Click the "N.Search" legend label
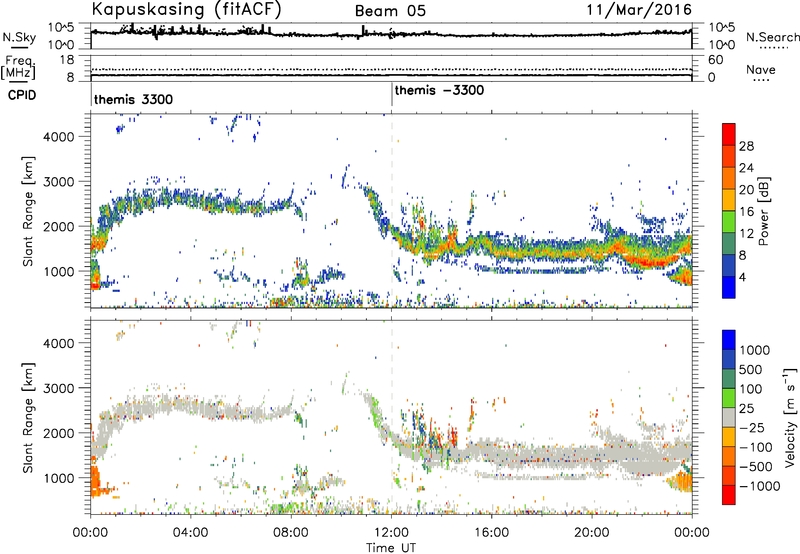Screen dimensions: 800x554 click(x=772, y=37)
